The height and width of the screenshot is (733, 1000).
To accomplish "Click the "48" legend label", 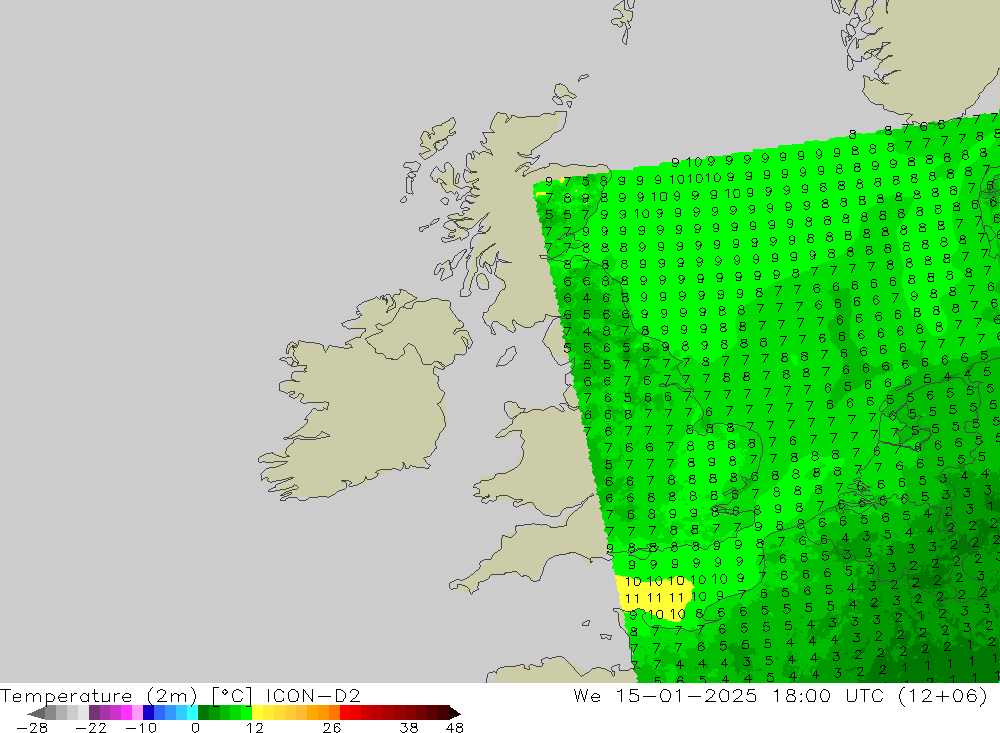I will point(455,728).
